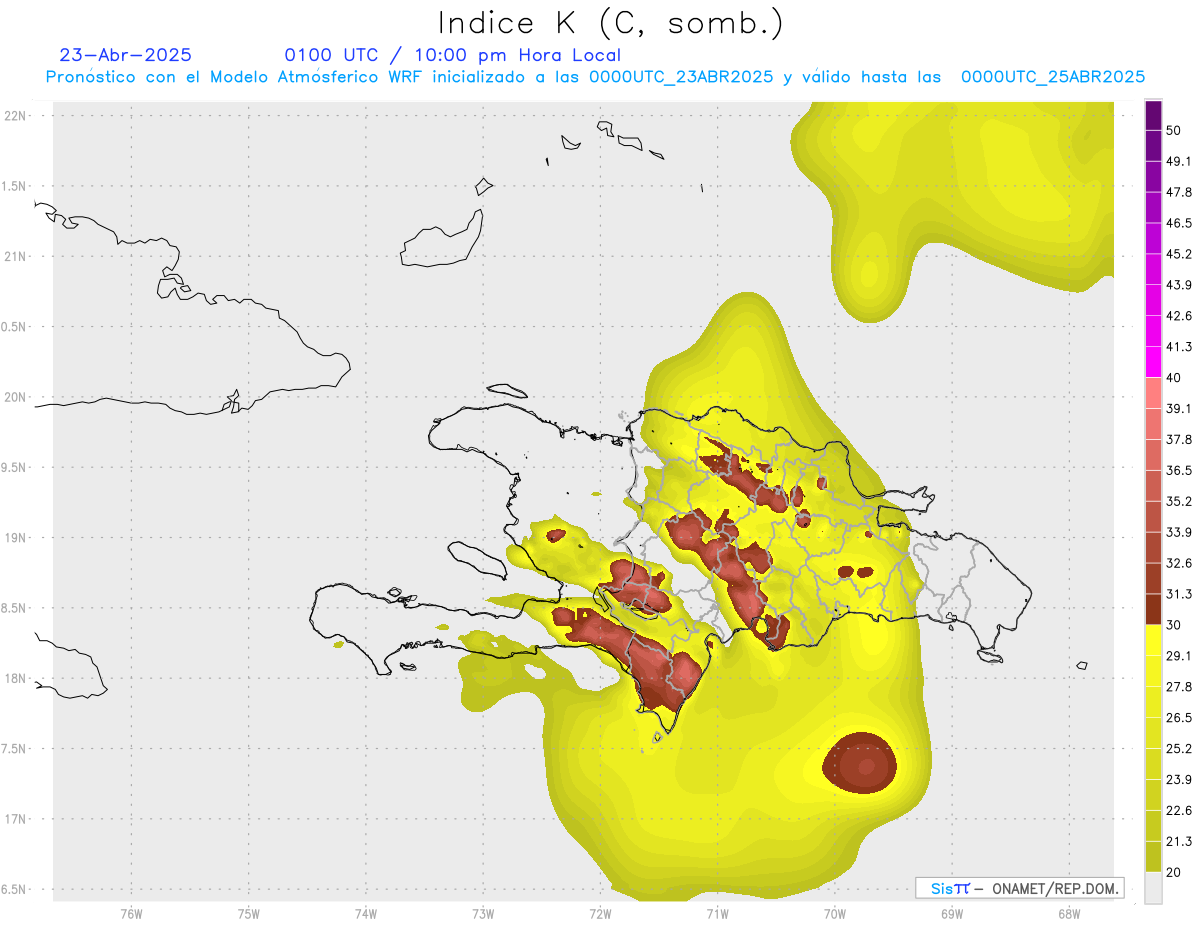Click the colorbar label '45.2'
This screenshot has width=1200, height=927.
click(1179, 254)
